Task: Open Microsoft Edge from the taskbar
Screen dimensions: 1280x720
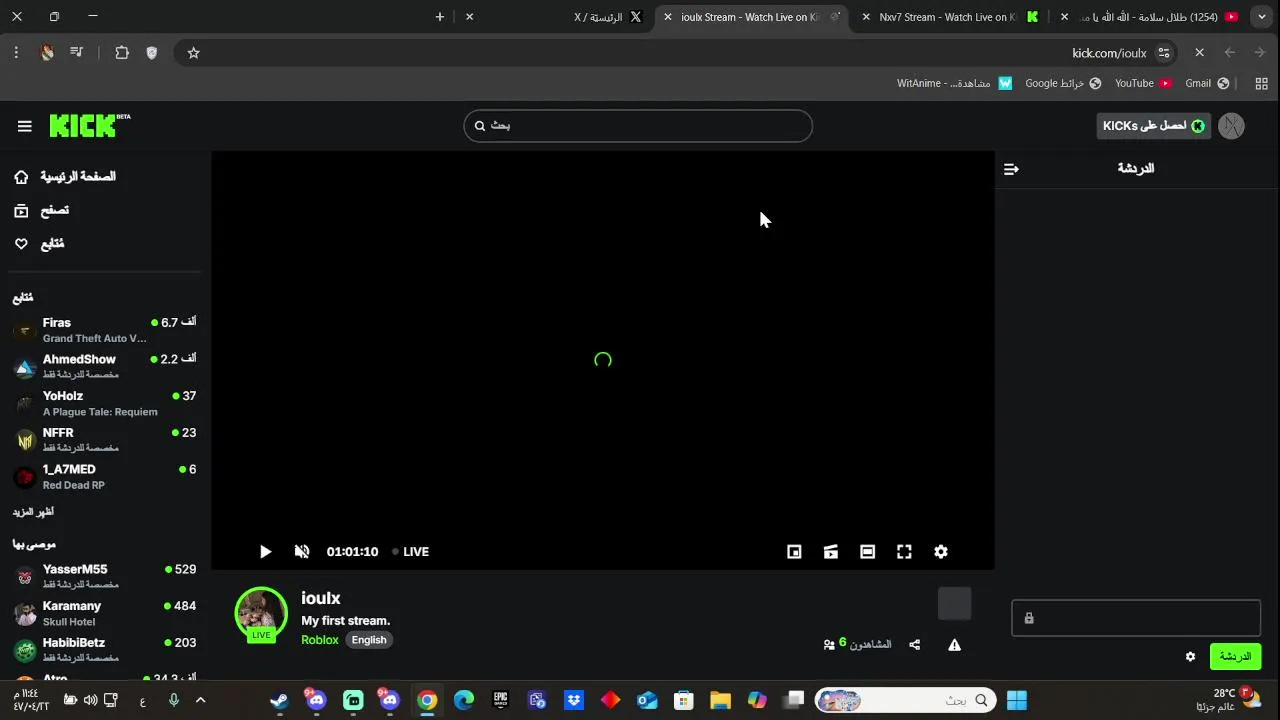Action: [x=464, y=700]
